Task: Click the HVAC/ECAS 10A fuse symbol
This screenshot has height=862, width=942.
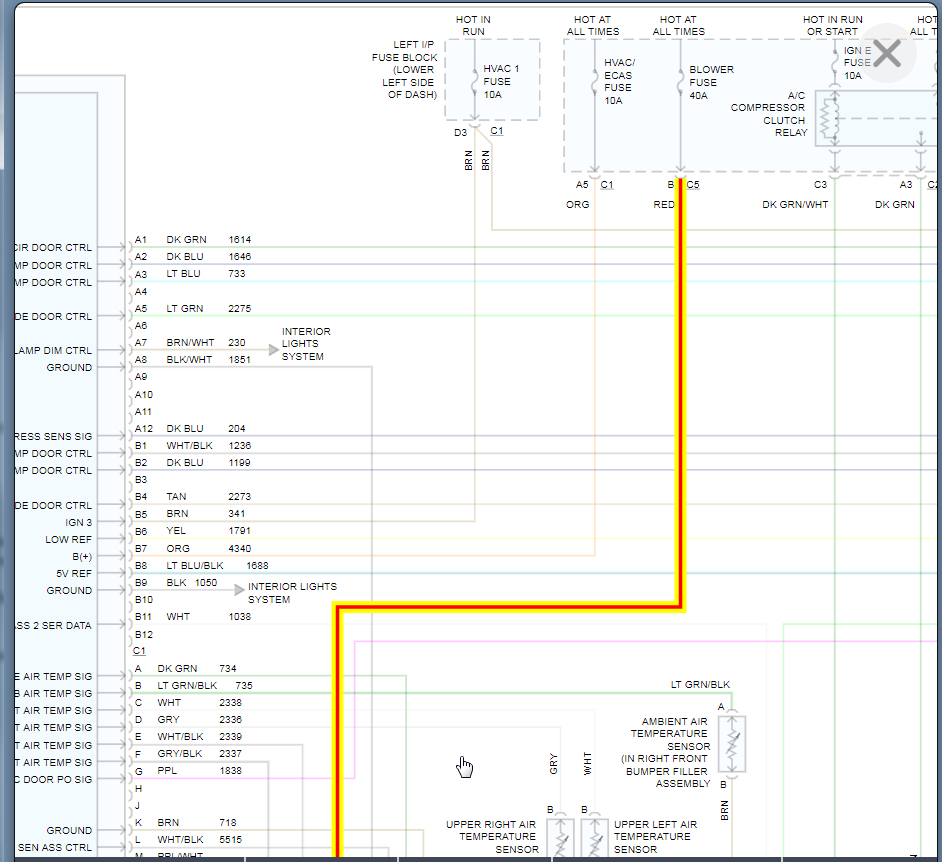Action: 595,80
